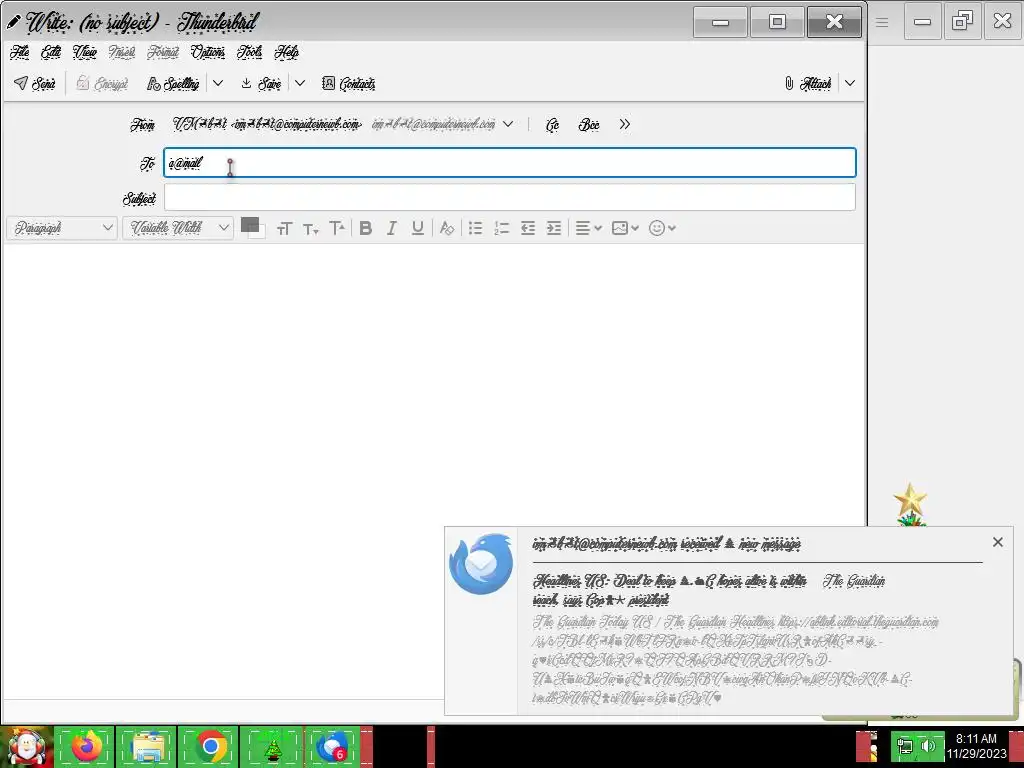This screenshot has width=1024, height=768.
Task: Click the Encrypt lock icon
Action: pos(82,83)
